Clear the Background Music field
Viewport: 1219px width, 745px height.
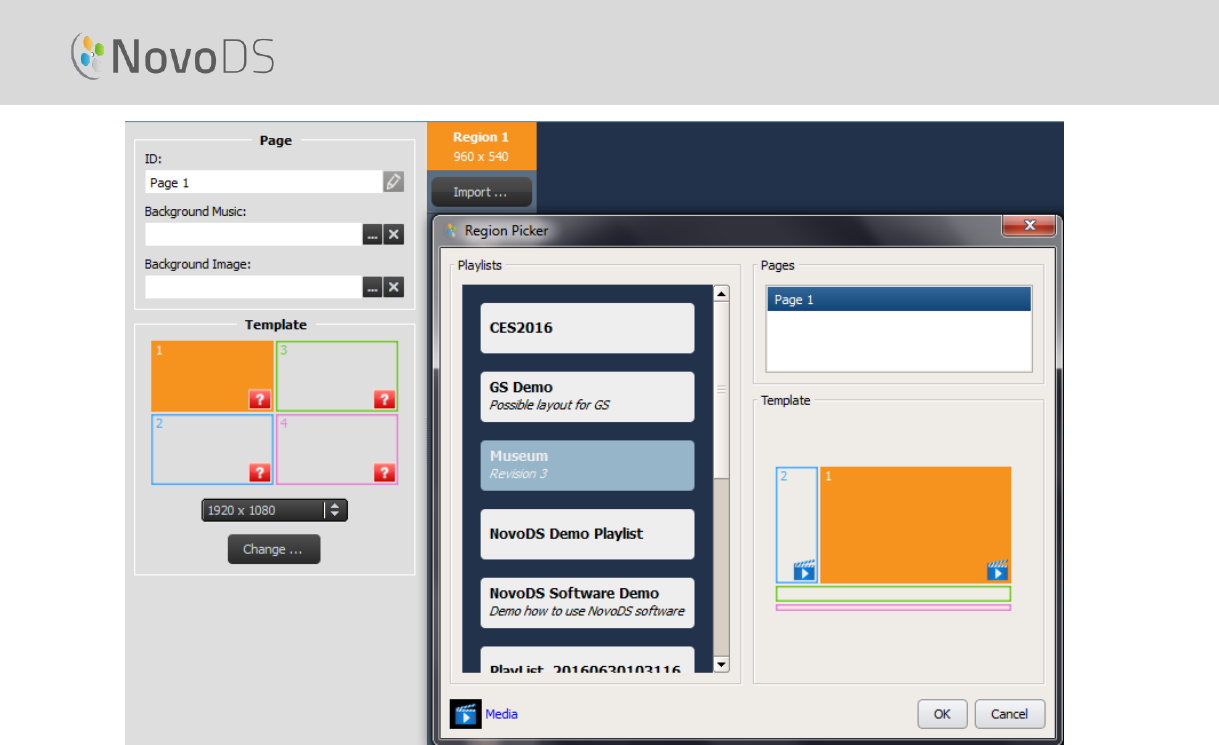click(x=394, y=235)
